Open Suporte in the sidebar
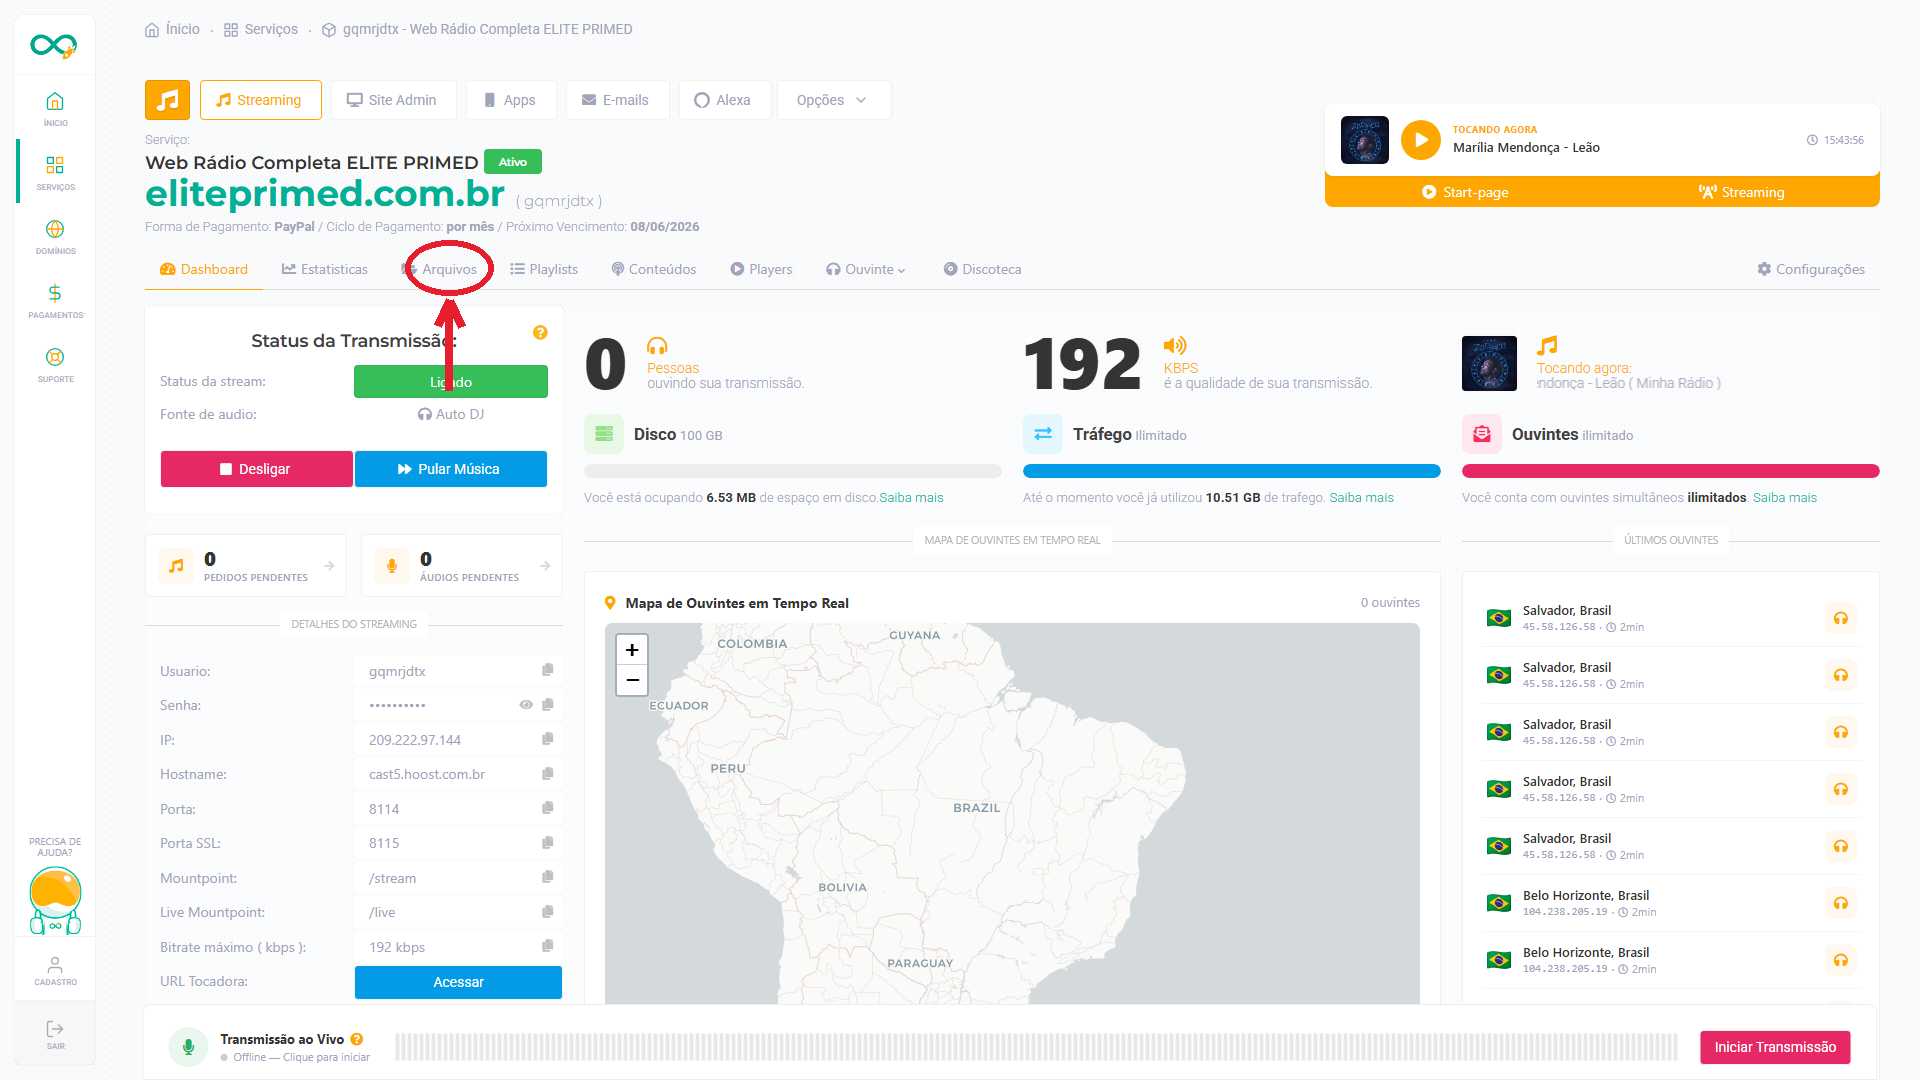 [x=55, y=365]
